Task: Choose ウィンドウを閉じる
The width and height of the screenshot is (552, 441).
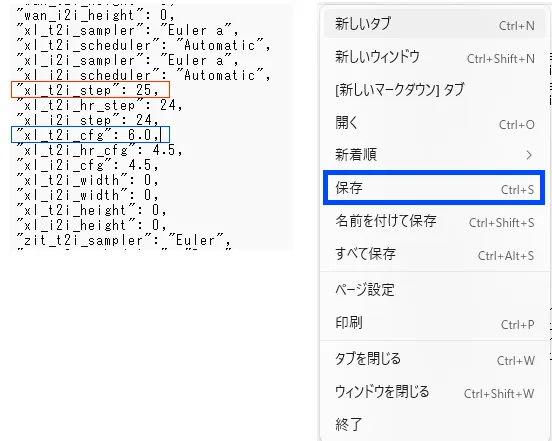Action: point(434,392)
